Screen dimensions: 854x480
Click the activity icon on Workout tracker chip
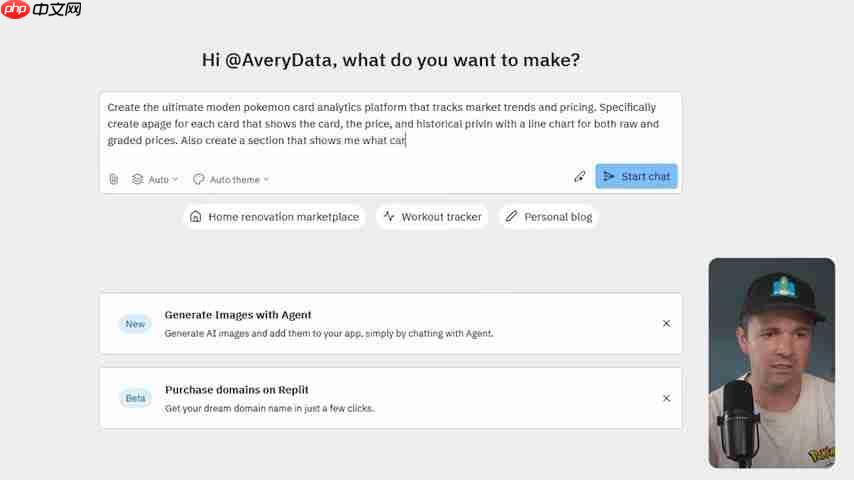point(389,216)
